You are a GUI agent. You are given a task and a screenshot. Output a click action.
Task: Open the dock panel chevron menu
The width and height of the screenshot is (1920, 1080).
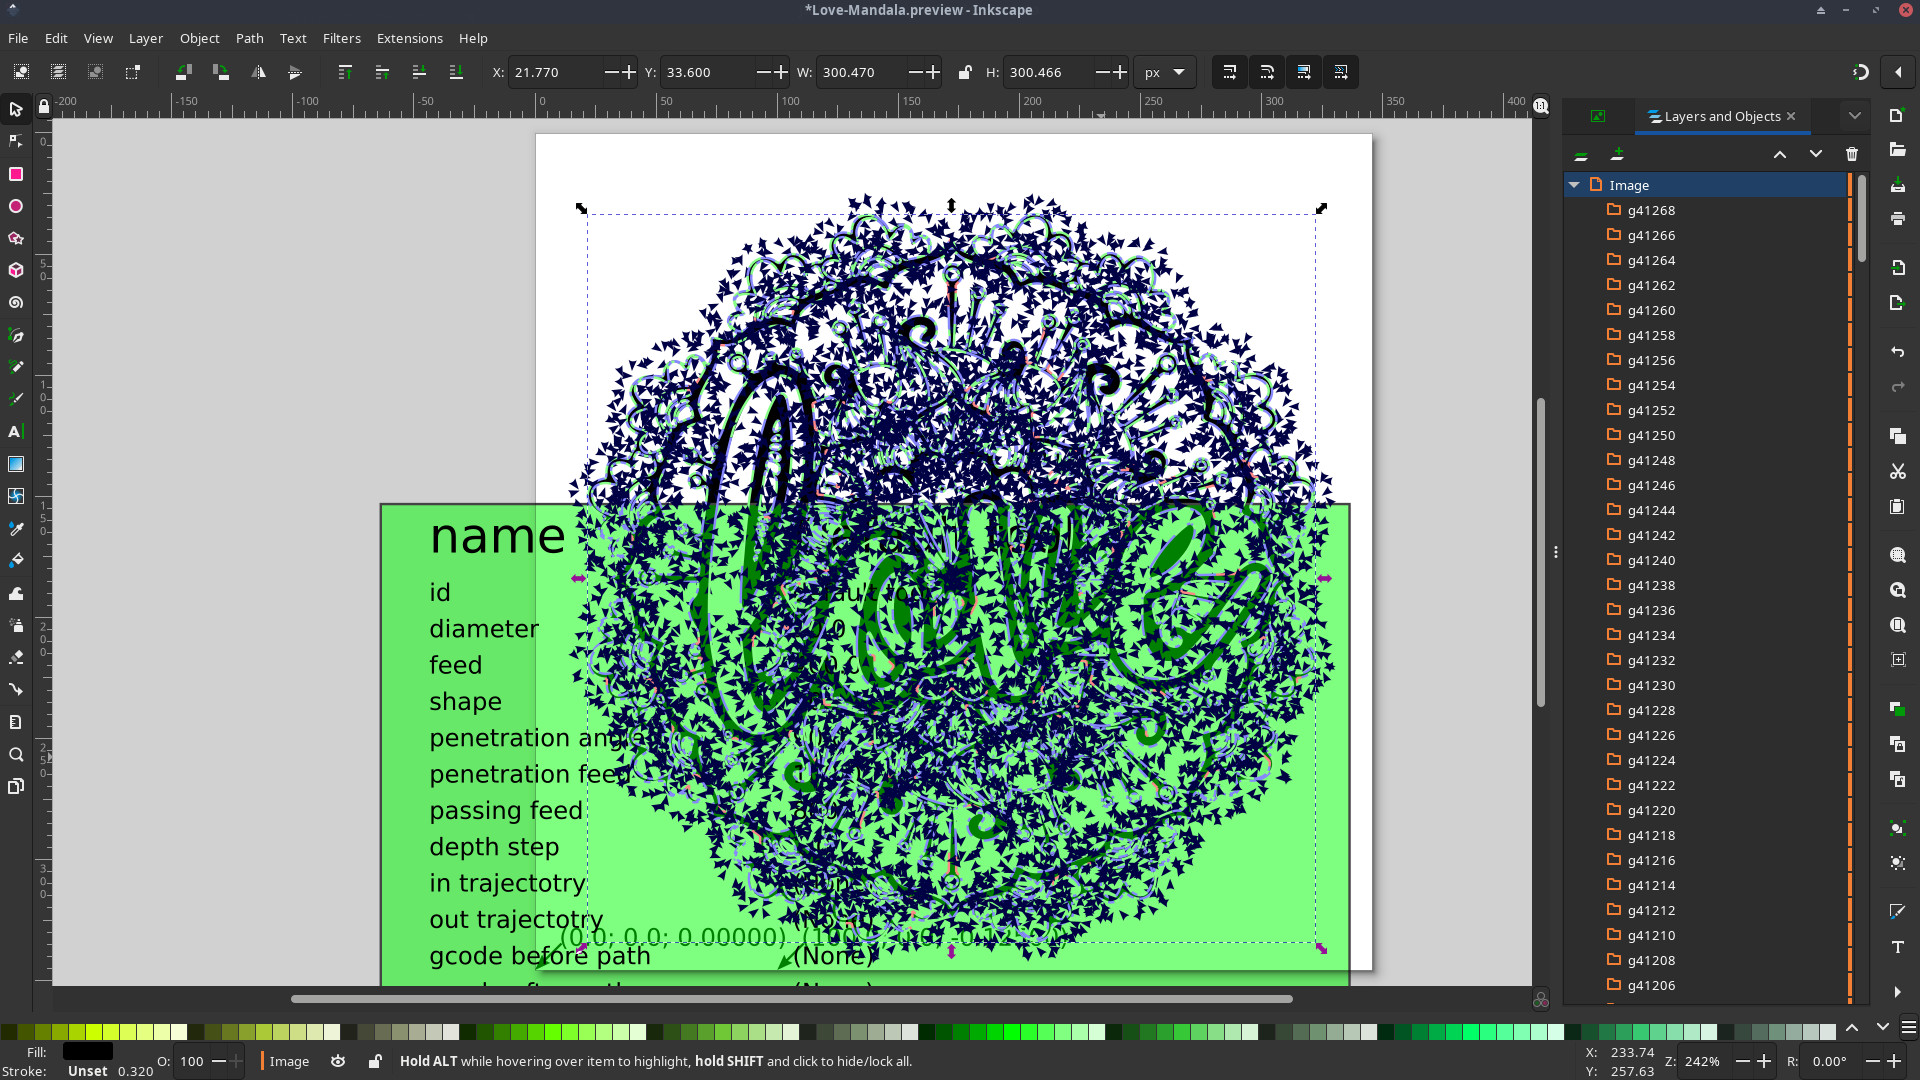(x=1854, y=116)
